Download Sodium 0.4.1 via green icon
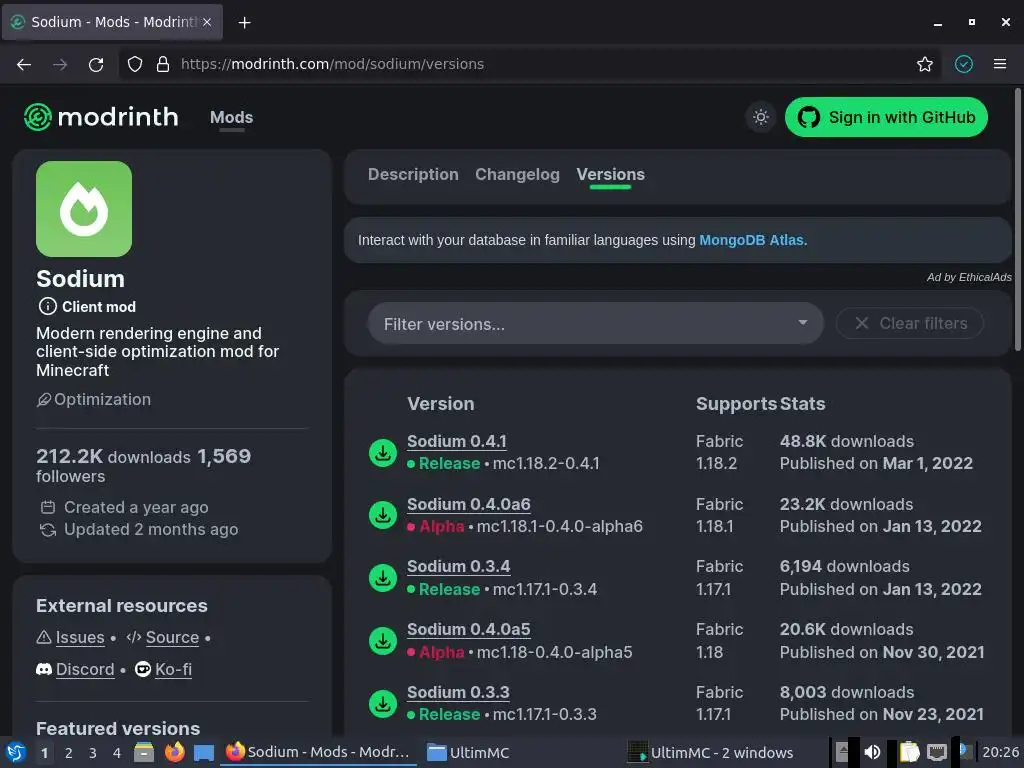This screenshot has height=768, width=1024. [x=383, y=453]
